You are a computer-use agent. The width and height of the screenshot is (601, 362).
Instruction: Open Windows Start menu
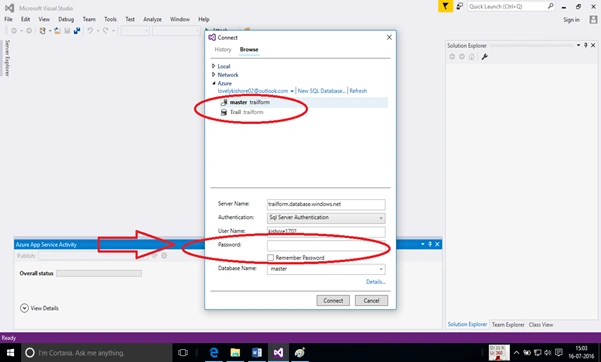point(10,352)
